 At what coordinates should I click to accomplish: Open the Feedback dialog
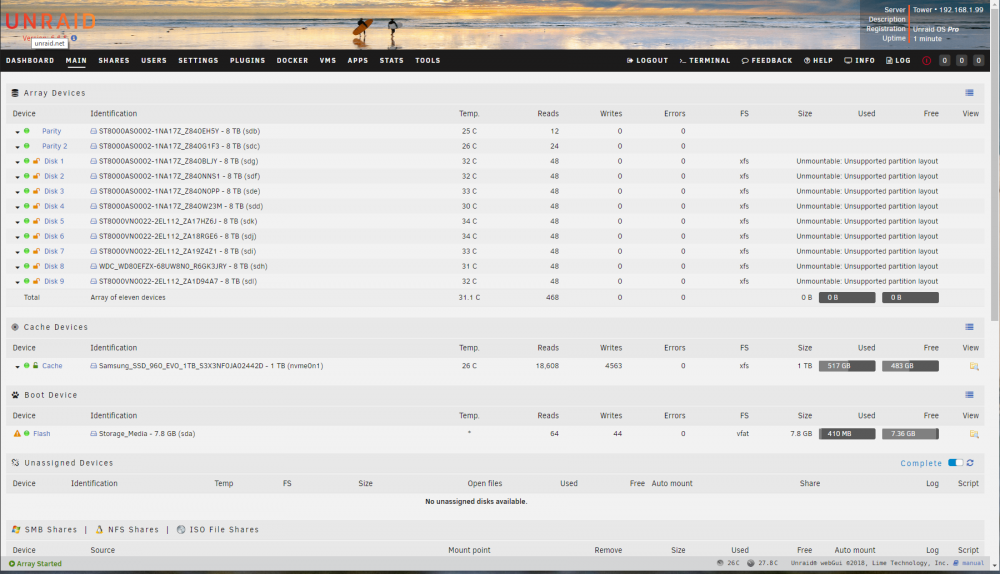[x=767, y=61]
